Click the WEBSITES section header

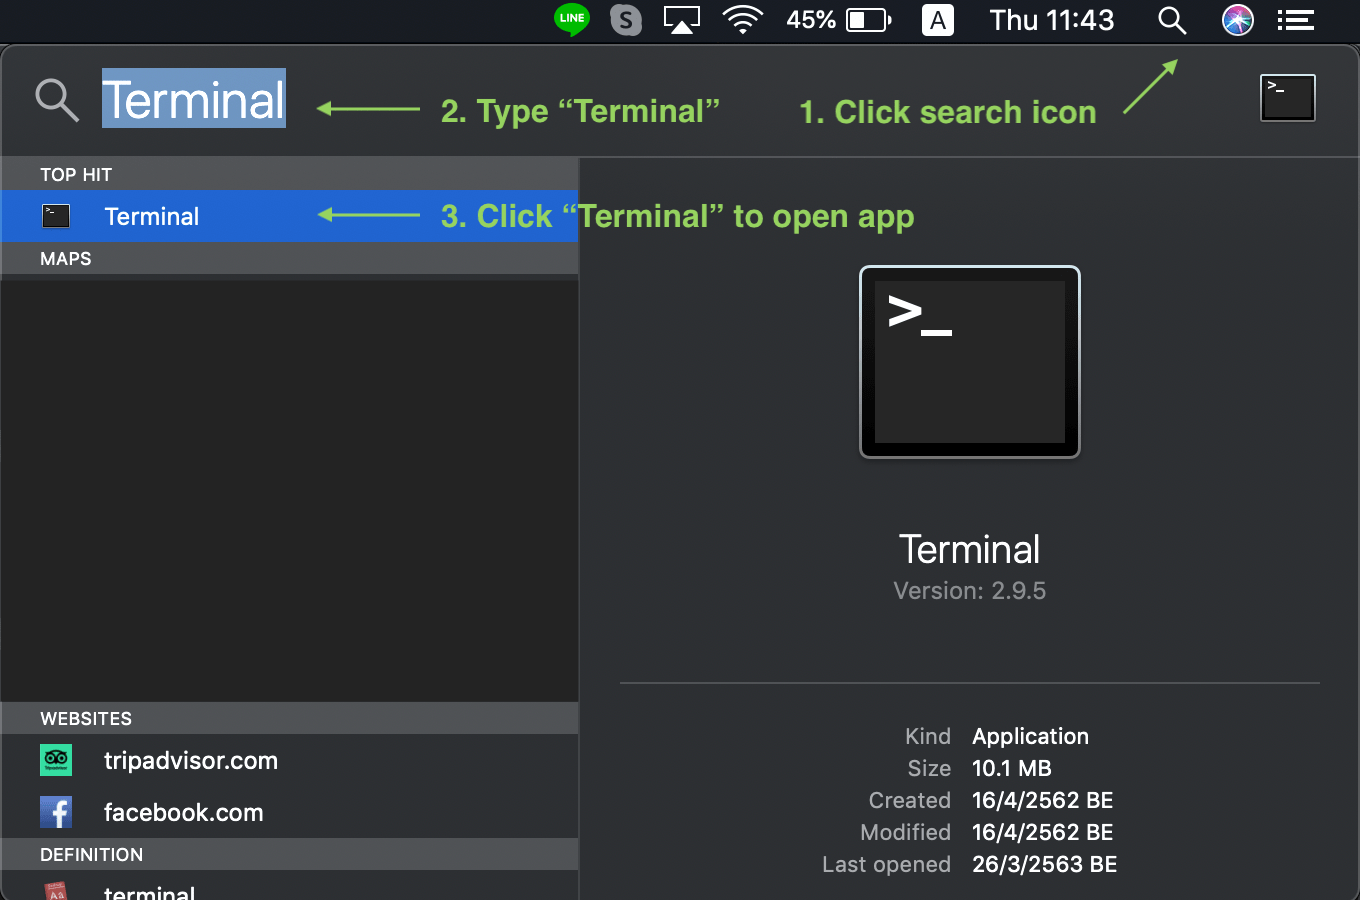289,718
